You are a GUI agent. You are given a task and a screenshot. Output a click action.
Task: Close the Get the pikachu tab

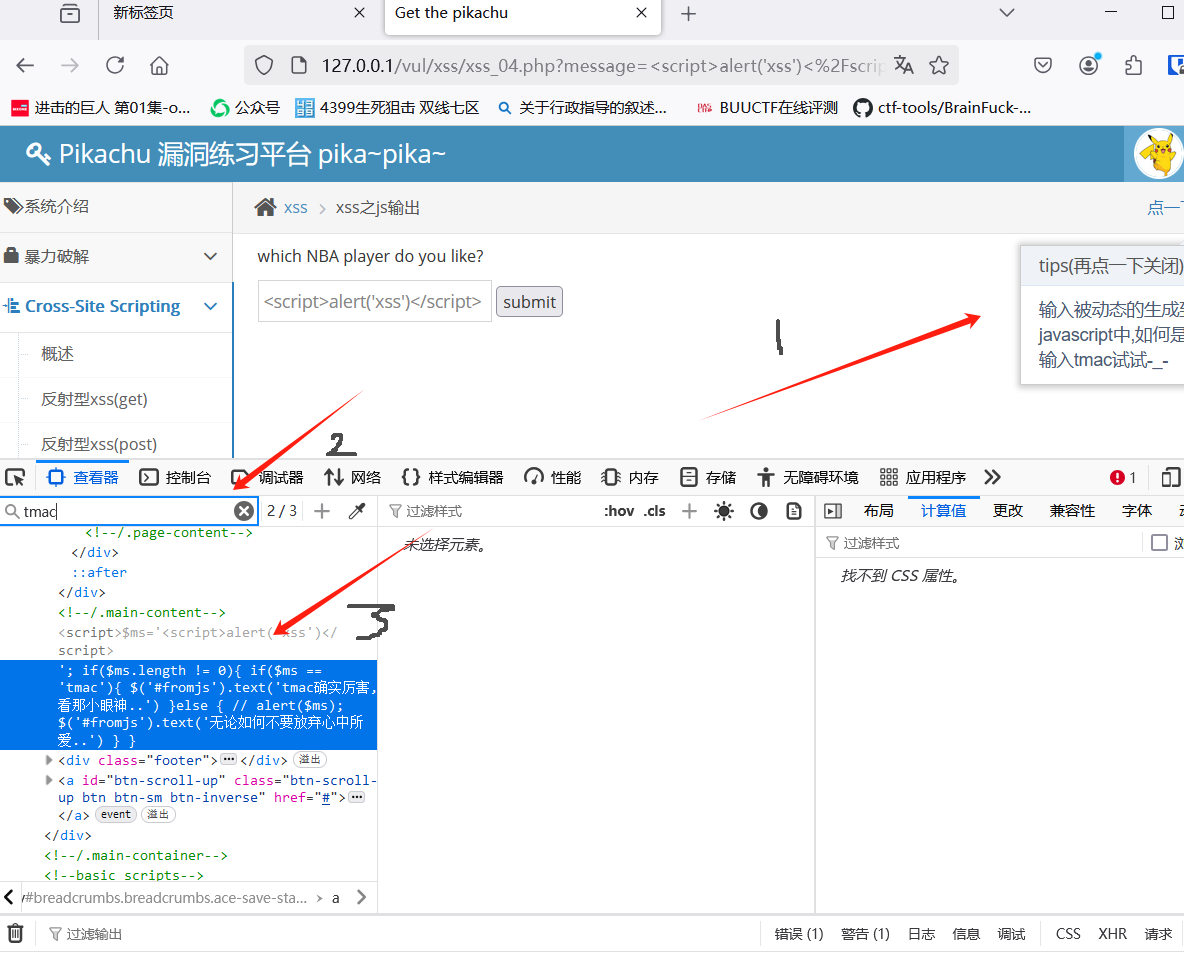641,13
